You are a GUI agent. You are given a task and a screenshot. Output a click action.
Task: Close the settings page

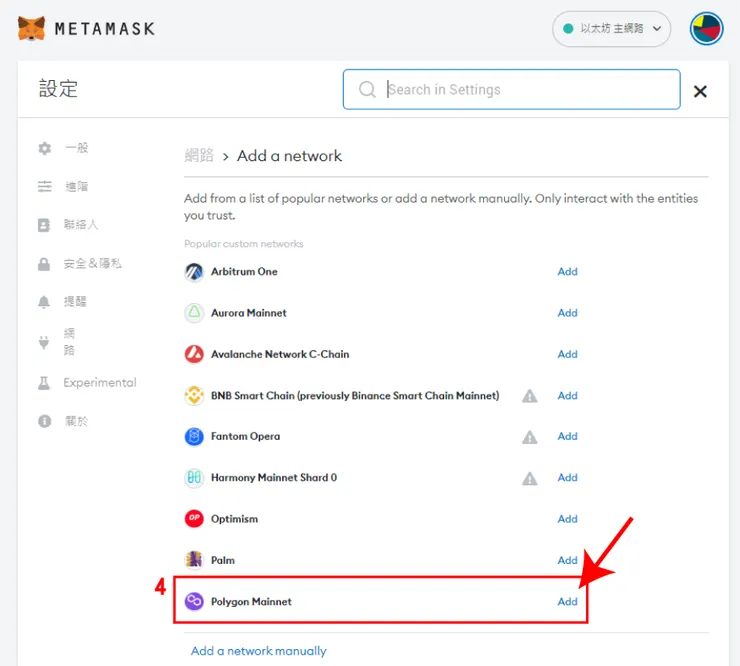700,91
